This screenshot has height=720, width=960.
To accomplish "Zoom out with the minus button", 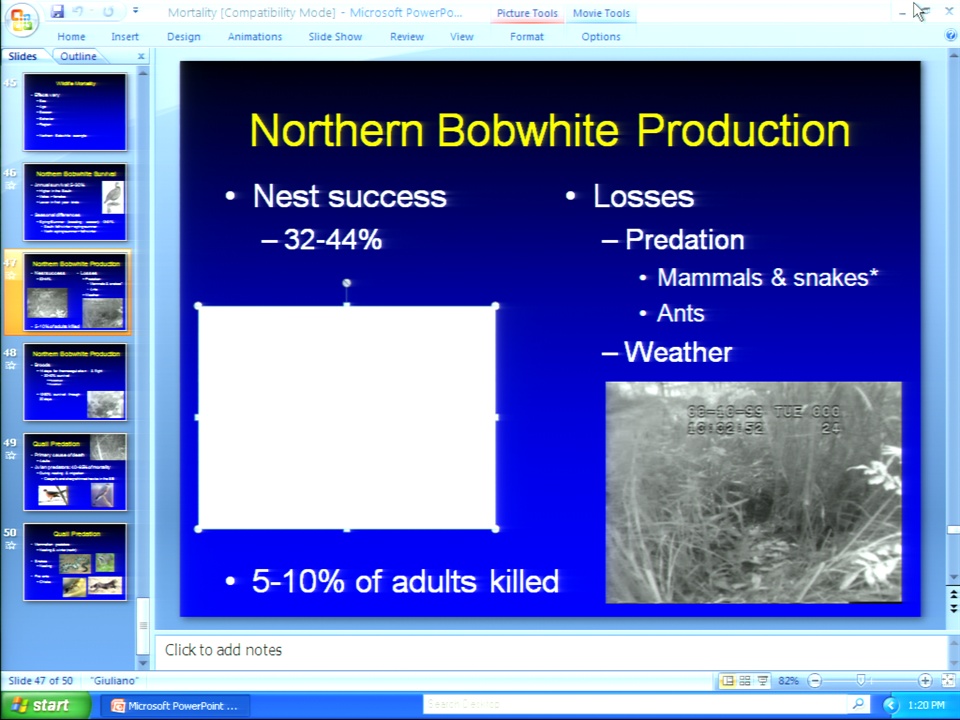I will (815, 680).
